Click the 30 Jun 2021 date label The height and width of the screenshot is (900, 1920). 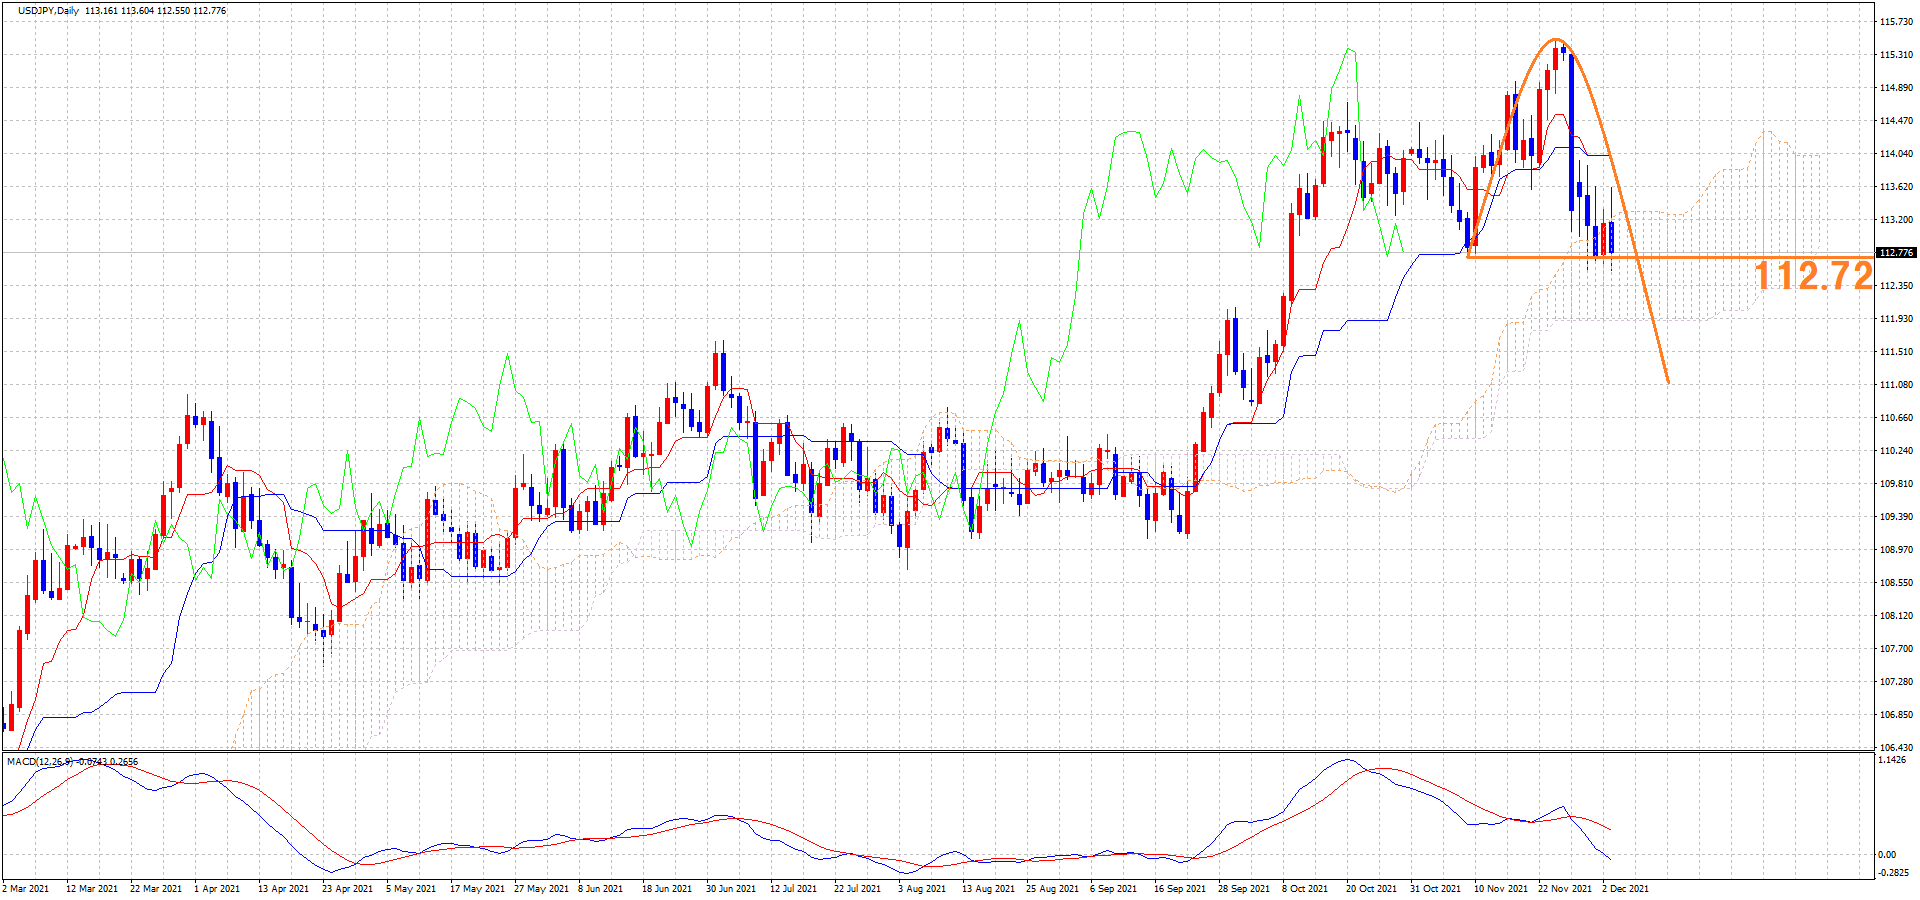[x=730, y=888]
